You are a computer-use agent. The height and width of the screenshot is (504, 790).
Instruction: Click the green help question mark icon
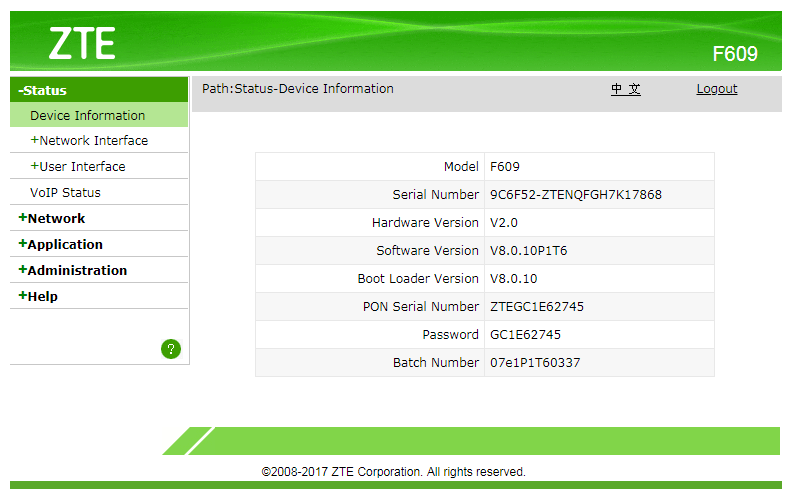click(171, 349)
